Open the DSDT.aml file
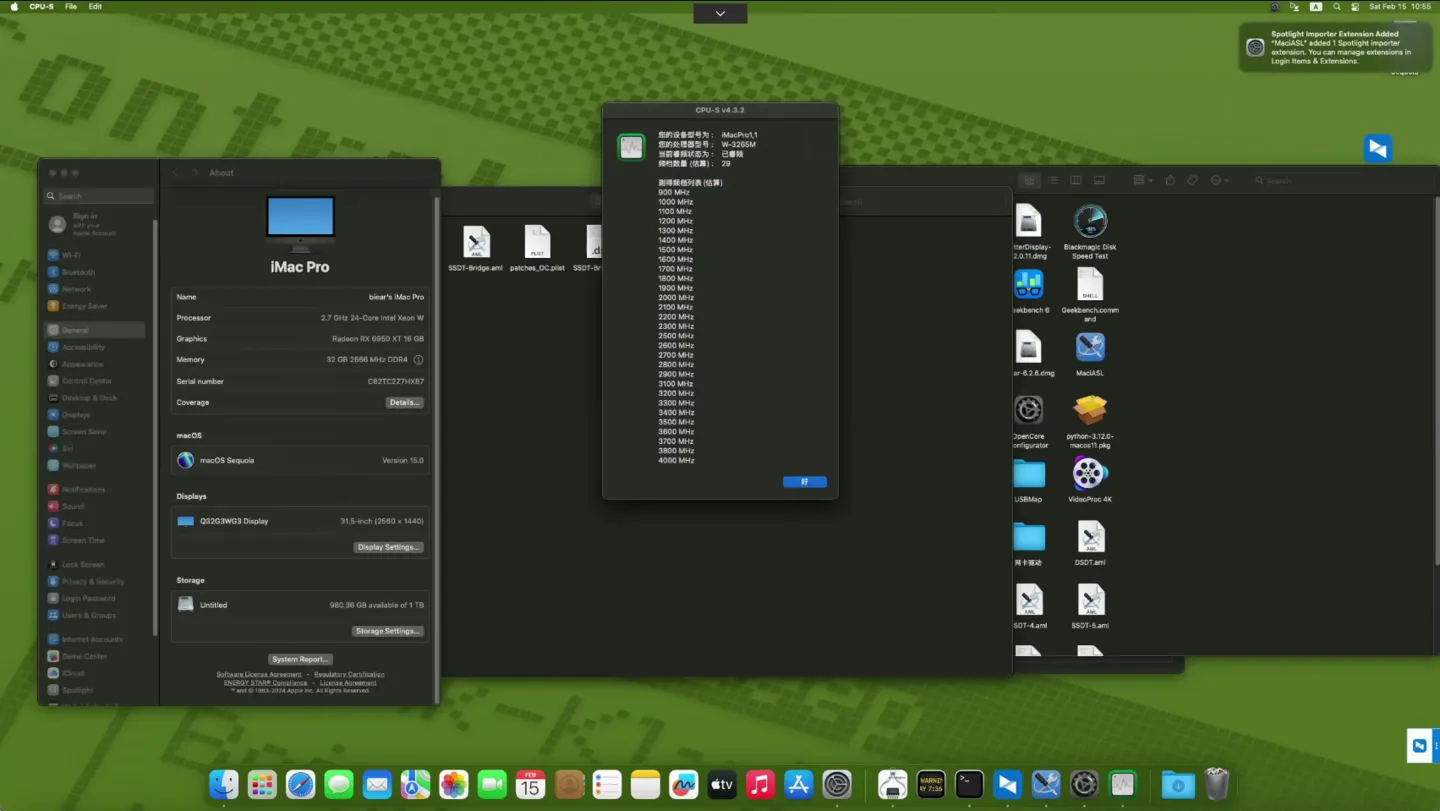The height and width of the screenshot is (811, 1440). pyautogui.click(x=1089, y=538)
